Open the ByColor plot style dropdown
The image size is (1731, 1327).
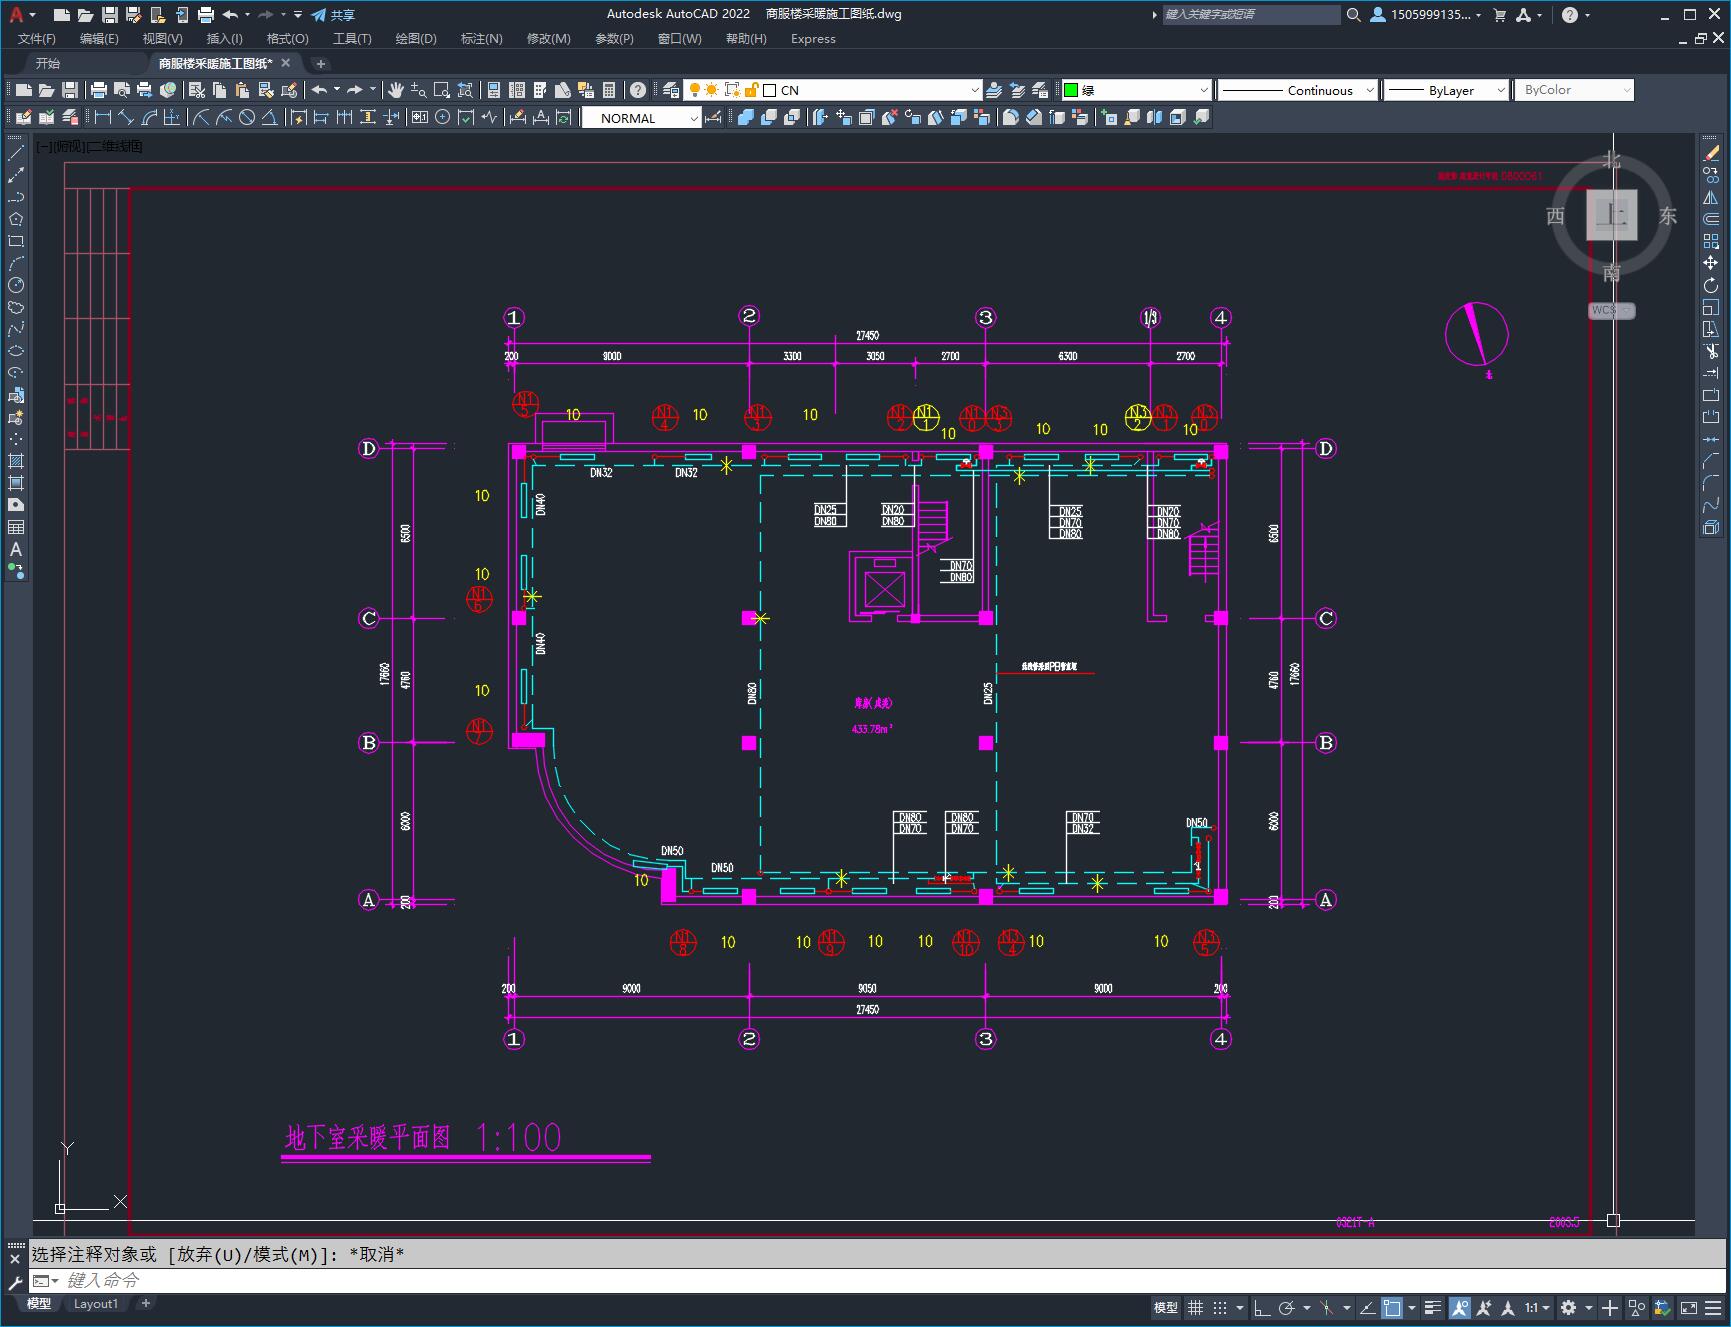click(1627, 90)
